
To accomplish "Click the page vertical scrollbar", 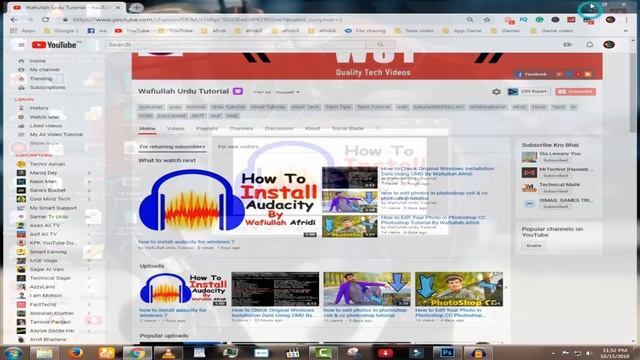I will tap(633, 93).
